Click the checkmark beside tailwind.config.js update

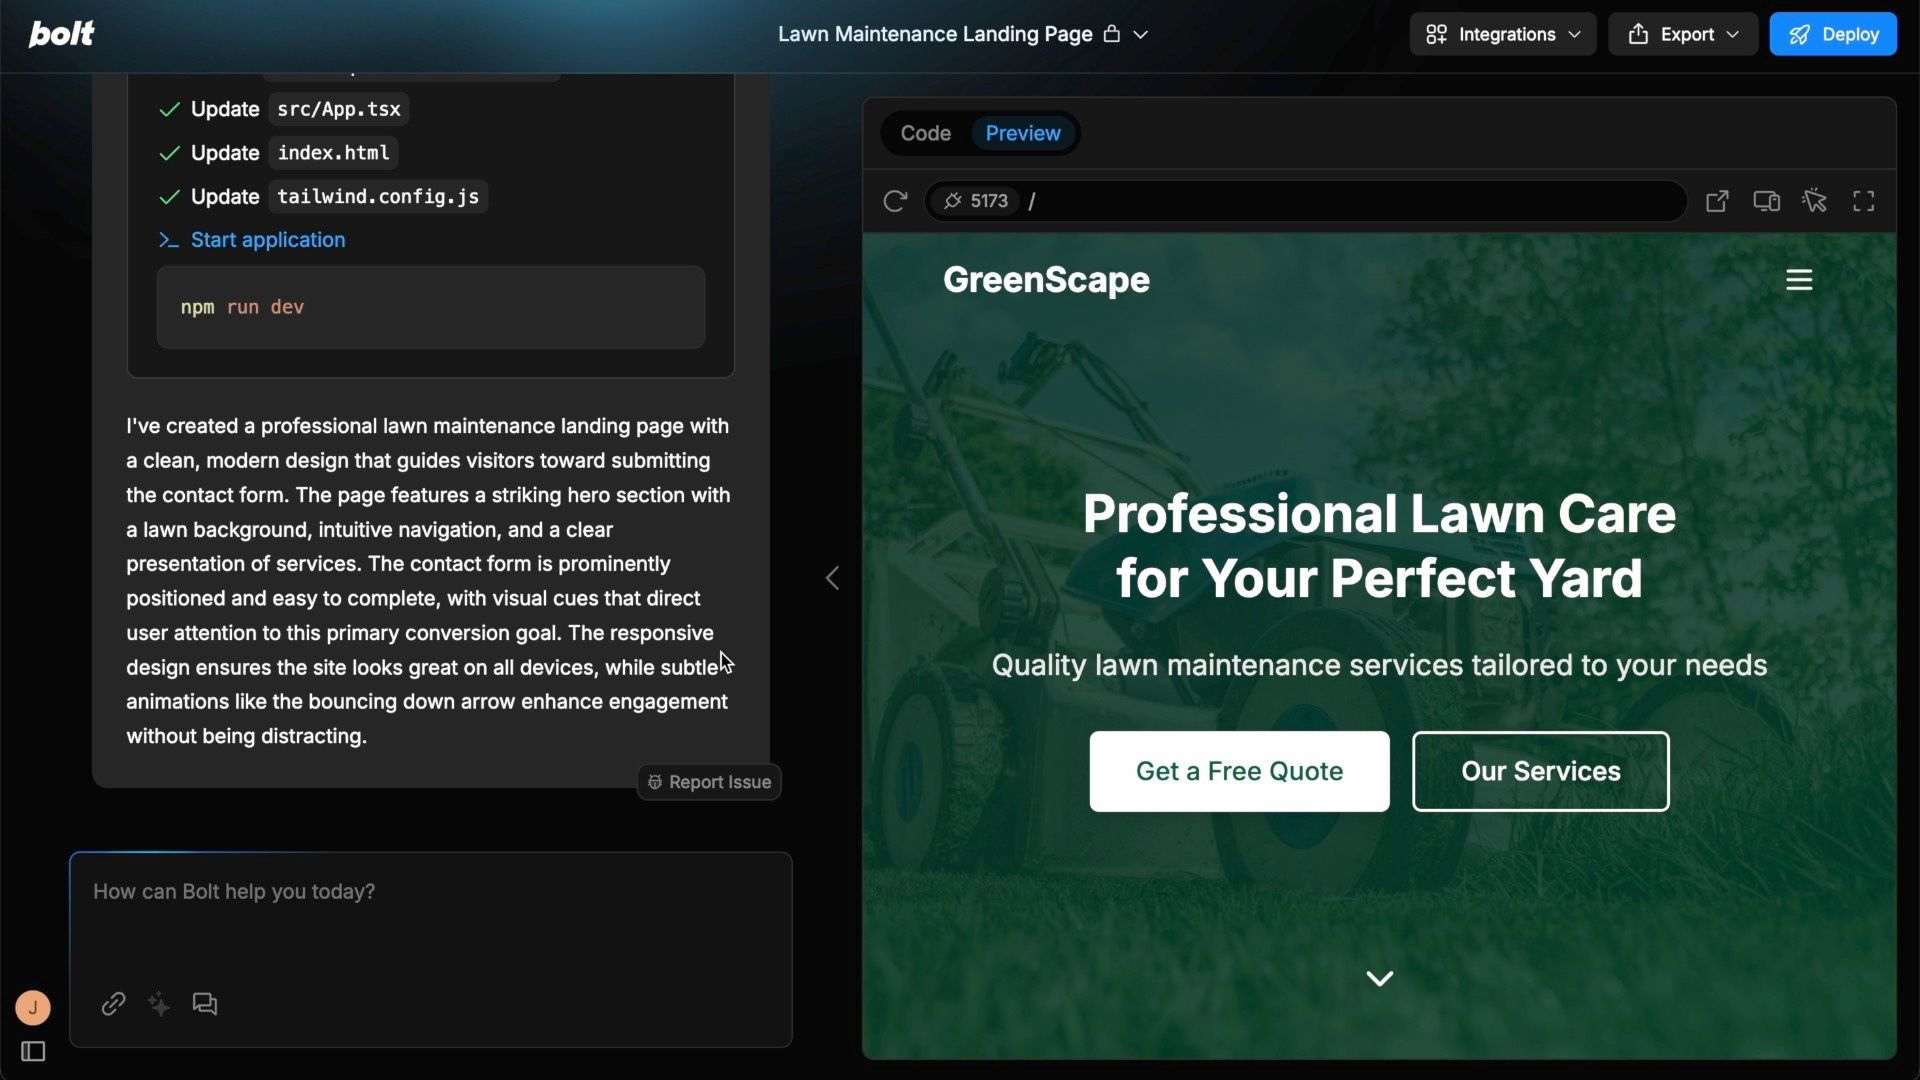170,197
